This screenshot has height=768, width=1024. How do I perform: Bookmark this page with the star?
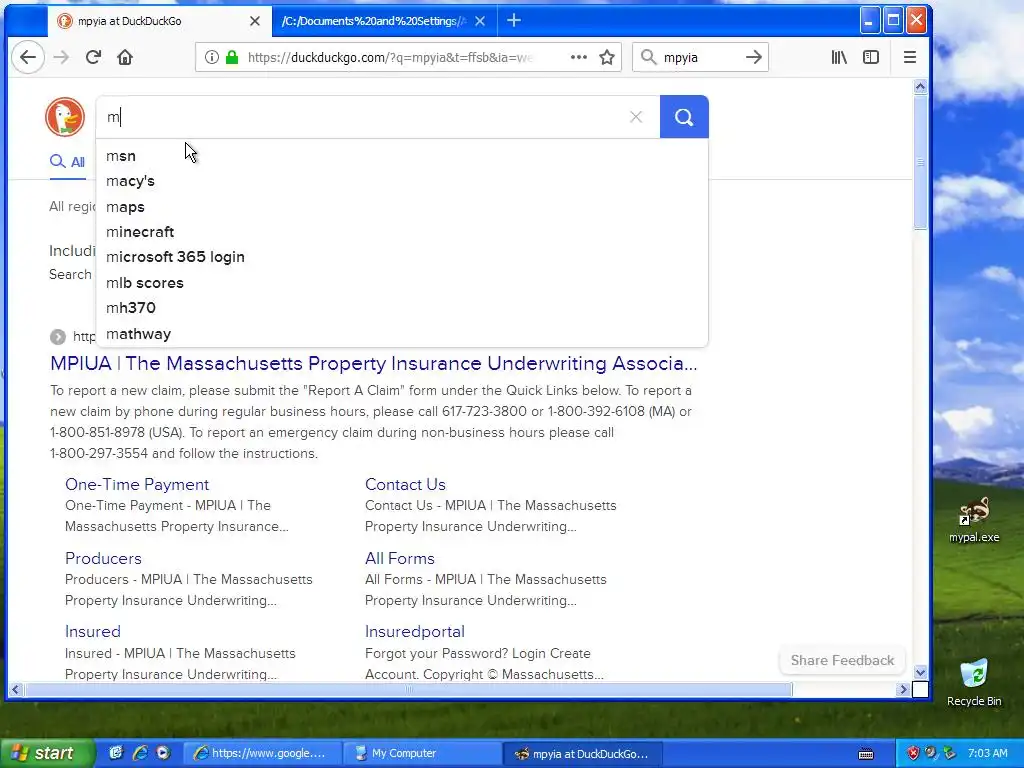pos(607,57)
